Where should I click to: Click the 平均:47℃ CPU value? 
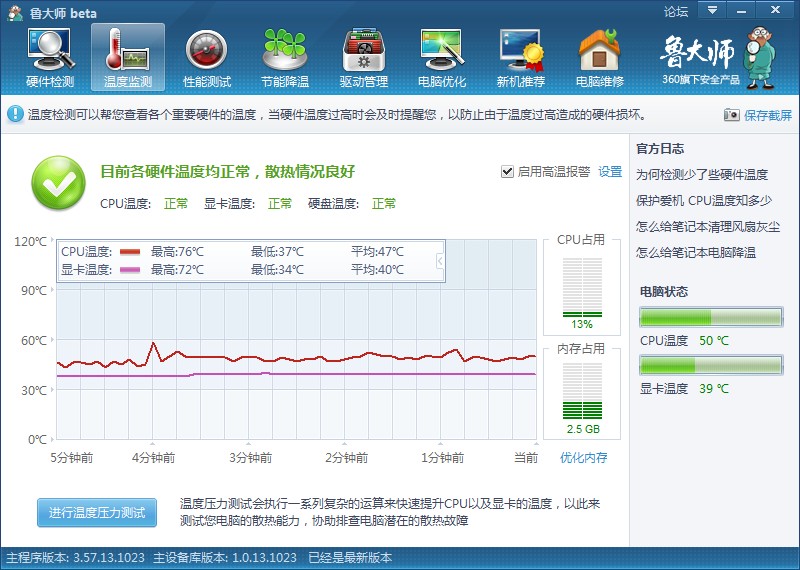coord(377,252)
